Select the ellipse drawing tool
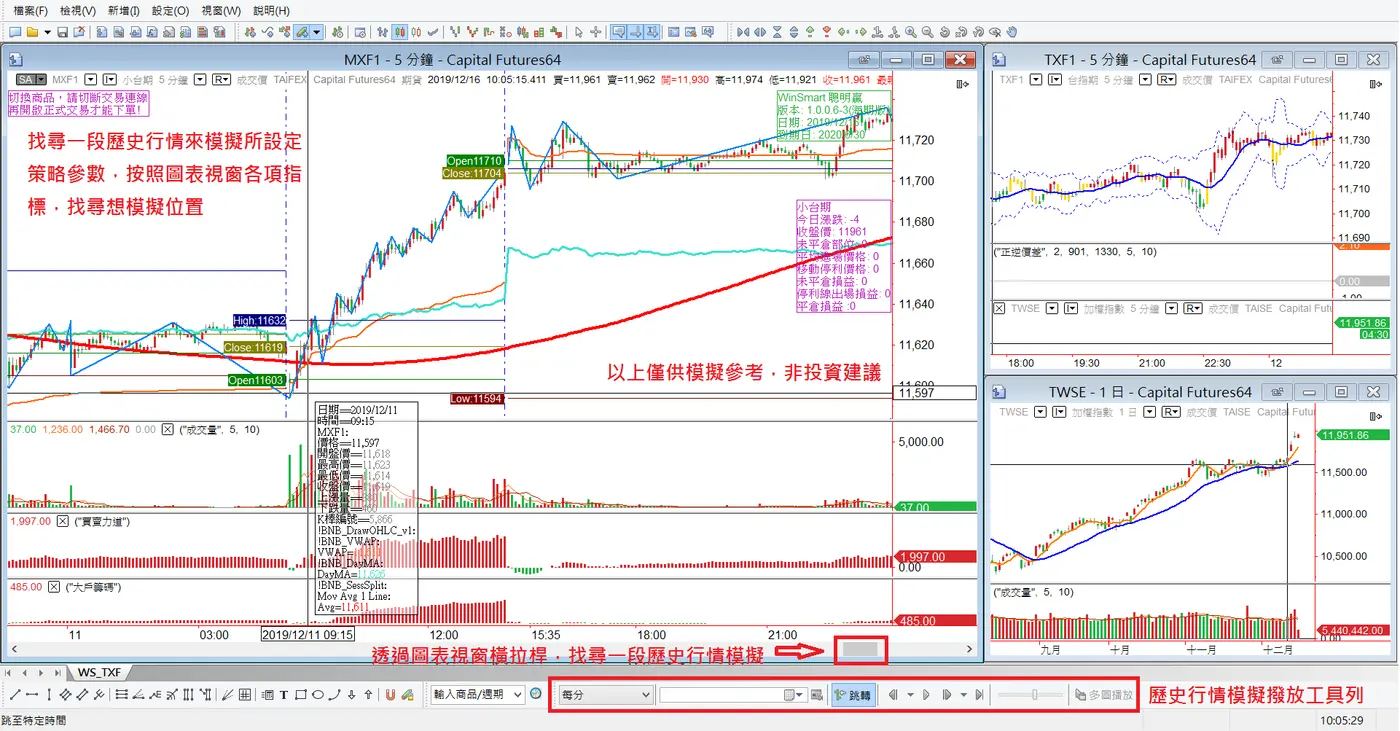 318,694
